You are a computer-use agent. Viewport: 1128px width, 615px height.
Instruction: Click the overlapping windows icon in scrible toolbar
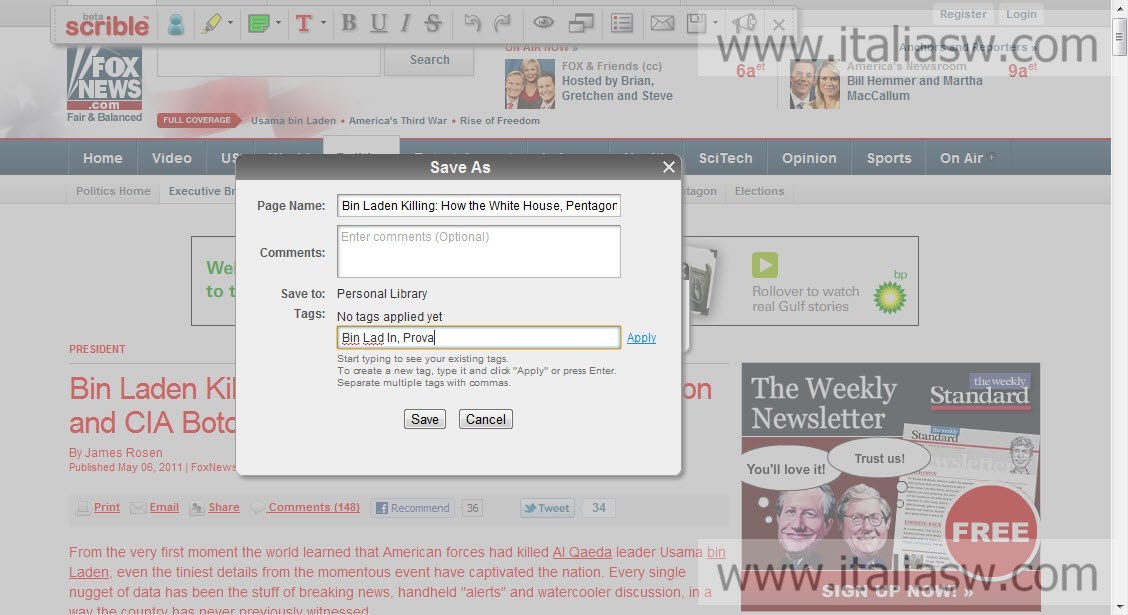581,24
